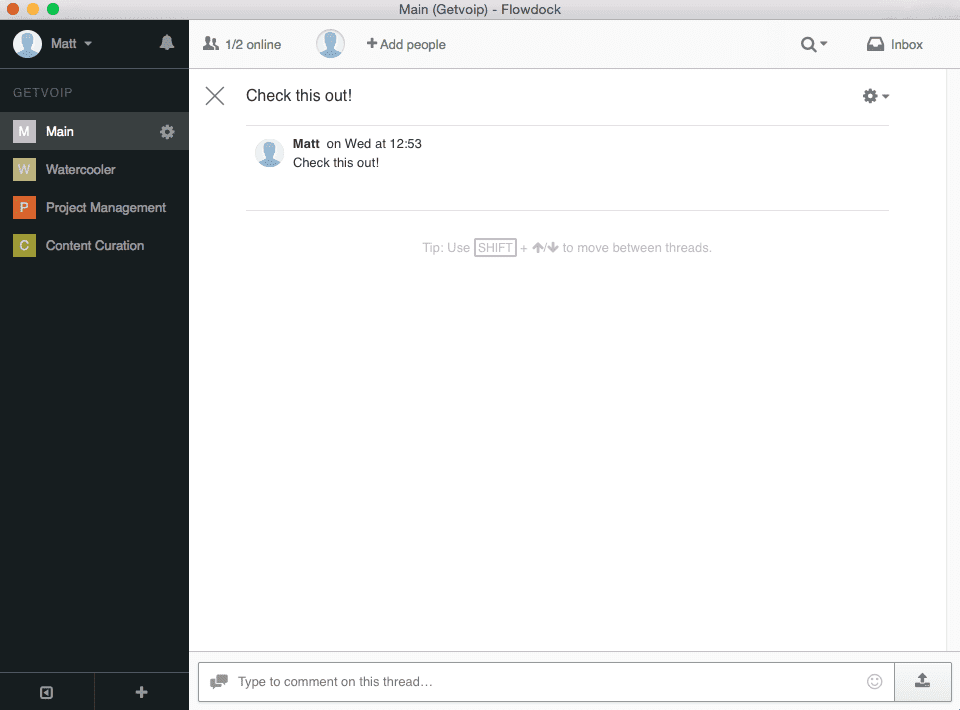Viewport: 960px width, 710px height.
Task: Click the magnifying glass search icon
Action: 808,44
